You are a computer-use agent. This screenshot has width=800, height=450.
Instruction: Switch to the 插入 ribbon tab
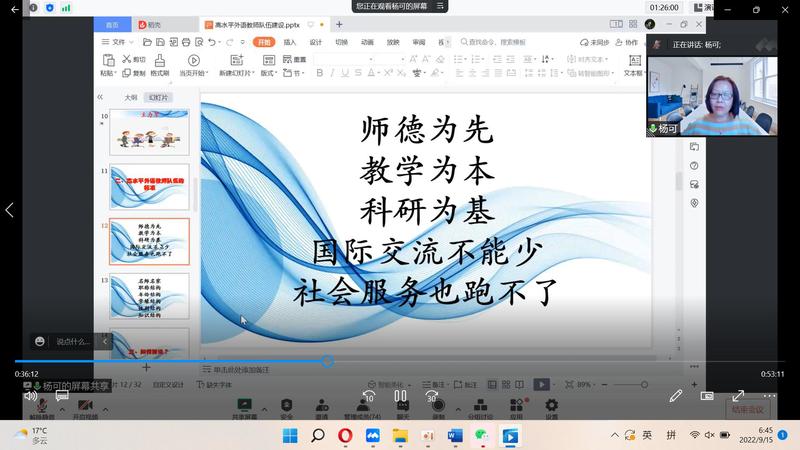pos(290,43)
